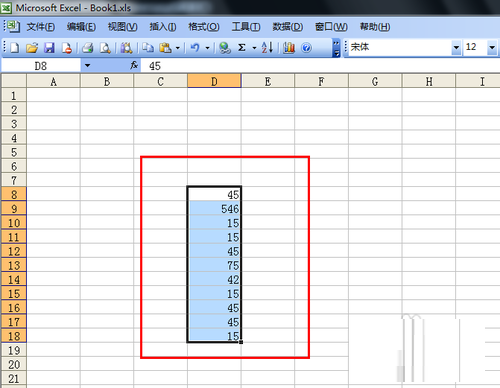Select row 5 header

14,152
